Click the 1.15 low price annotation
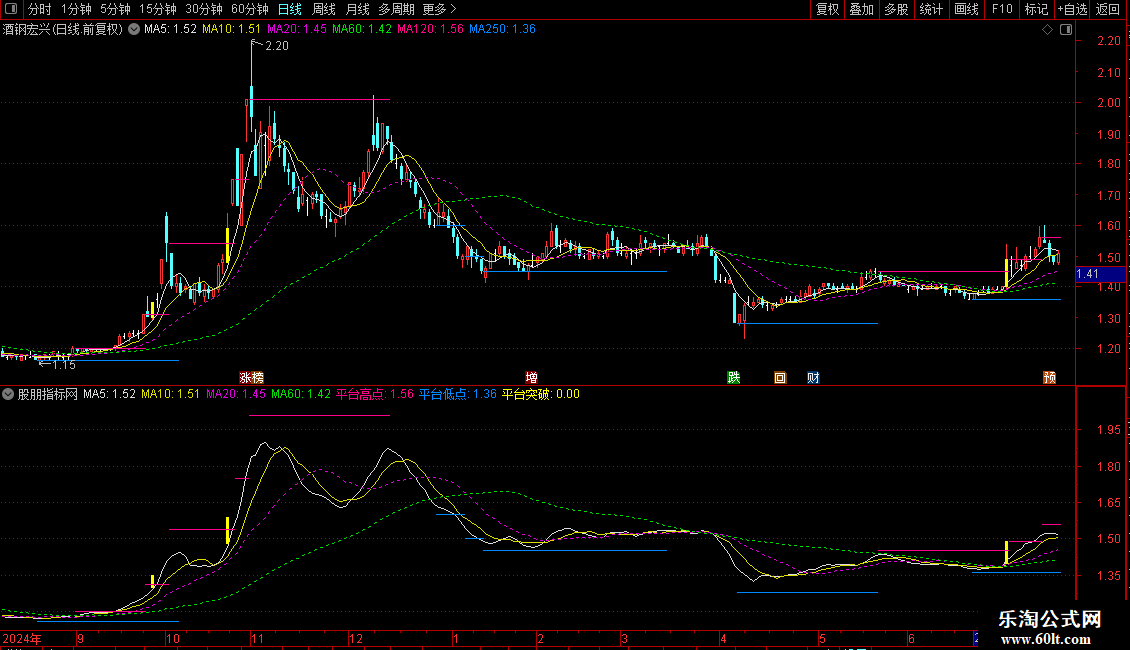Viewport: 1130px width, 650px height. (64, 365)
